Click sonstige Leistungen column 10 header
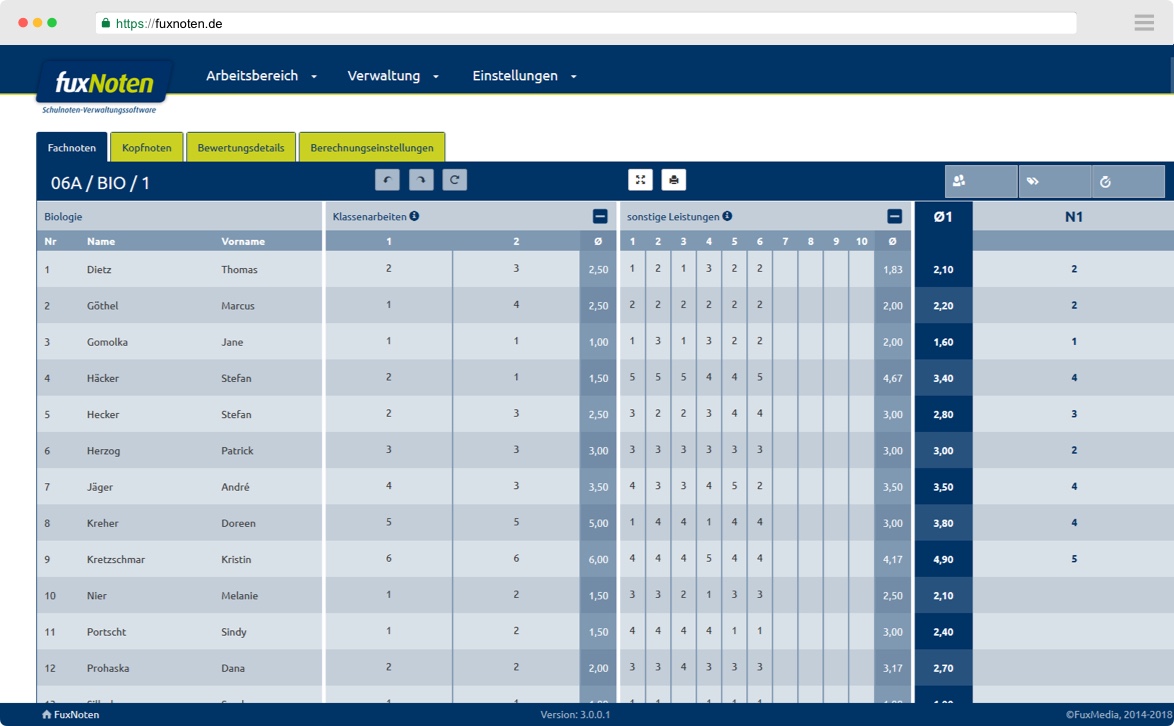Image resolution: width=1174 pixels, height=726 pixels. point(861,241)
